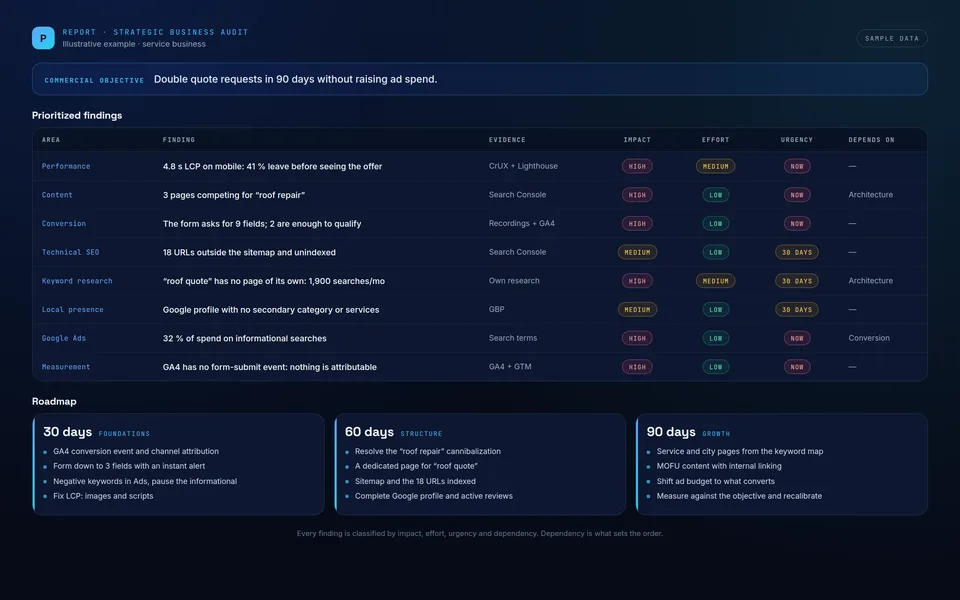
Task: Click the form asks for 9 fields finding
Action: click(262, 223)
